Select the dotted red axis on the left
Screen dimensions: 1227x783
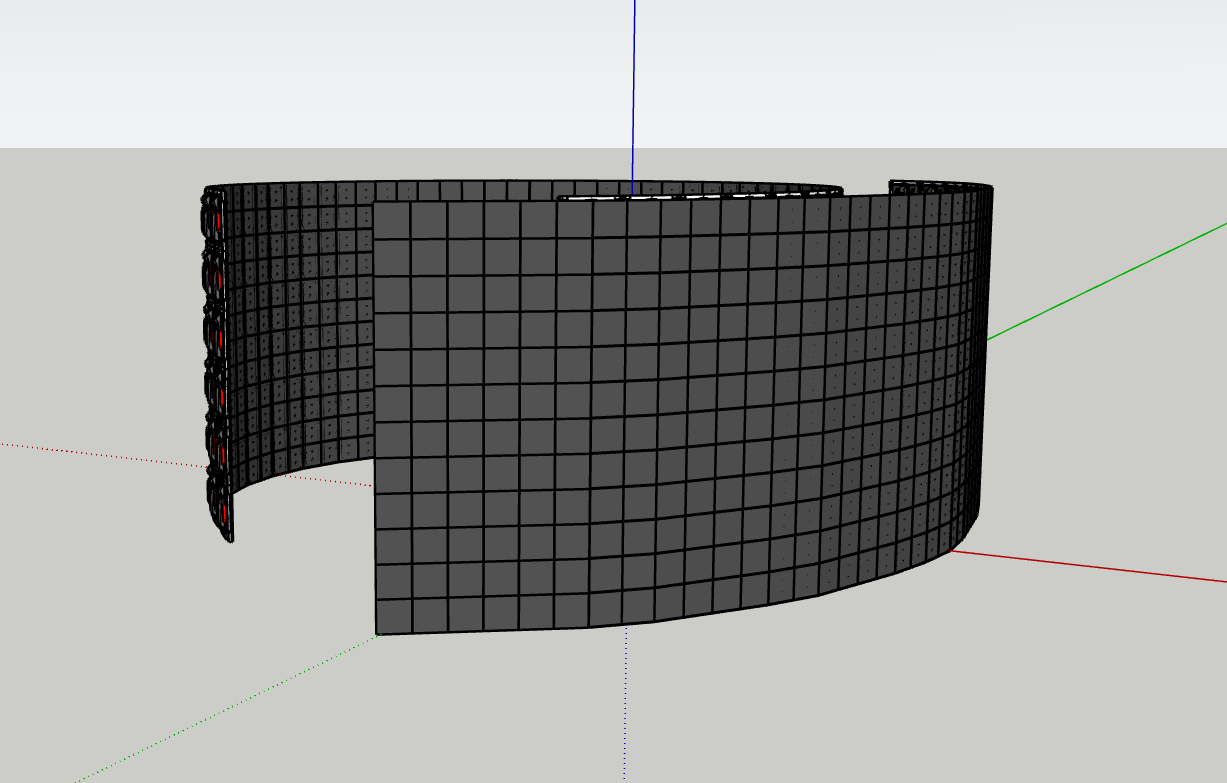point(100,453)
